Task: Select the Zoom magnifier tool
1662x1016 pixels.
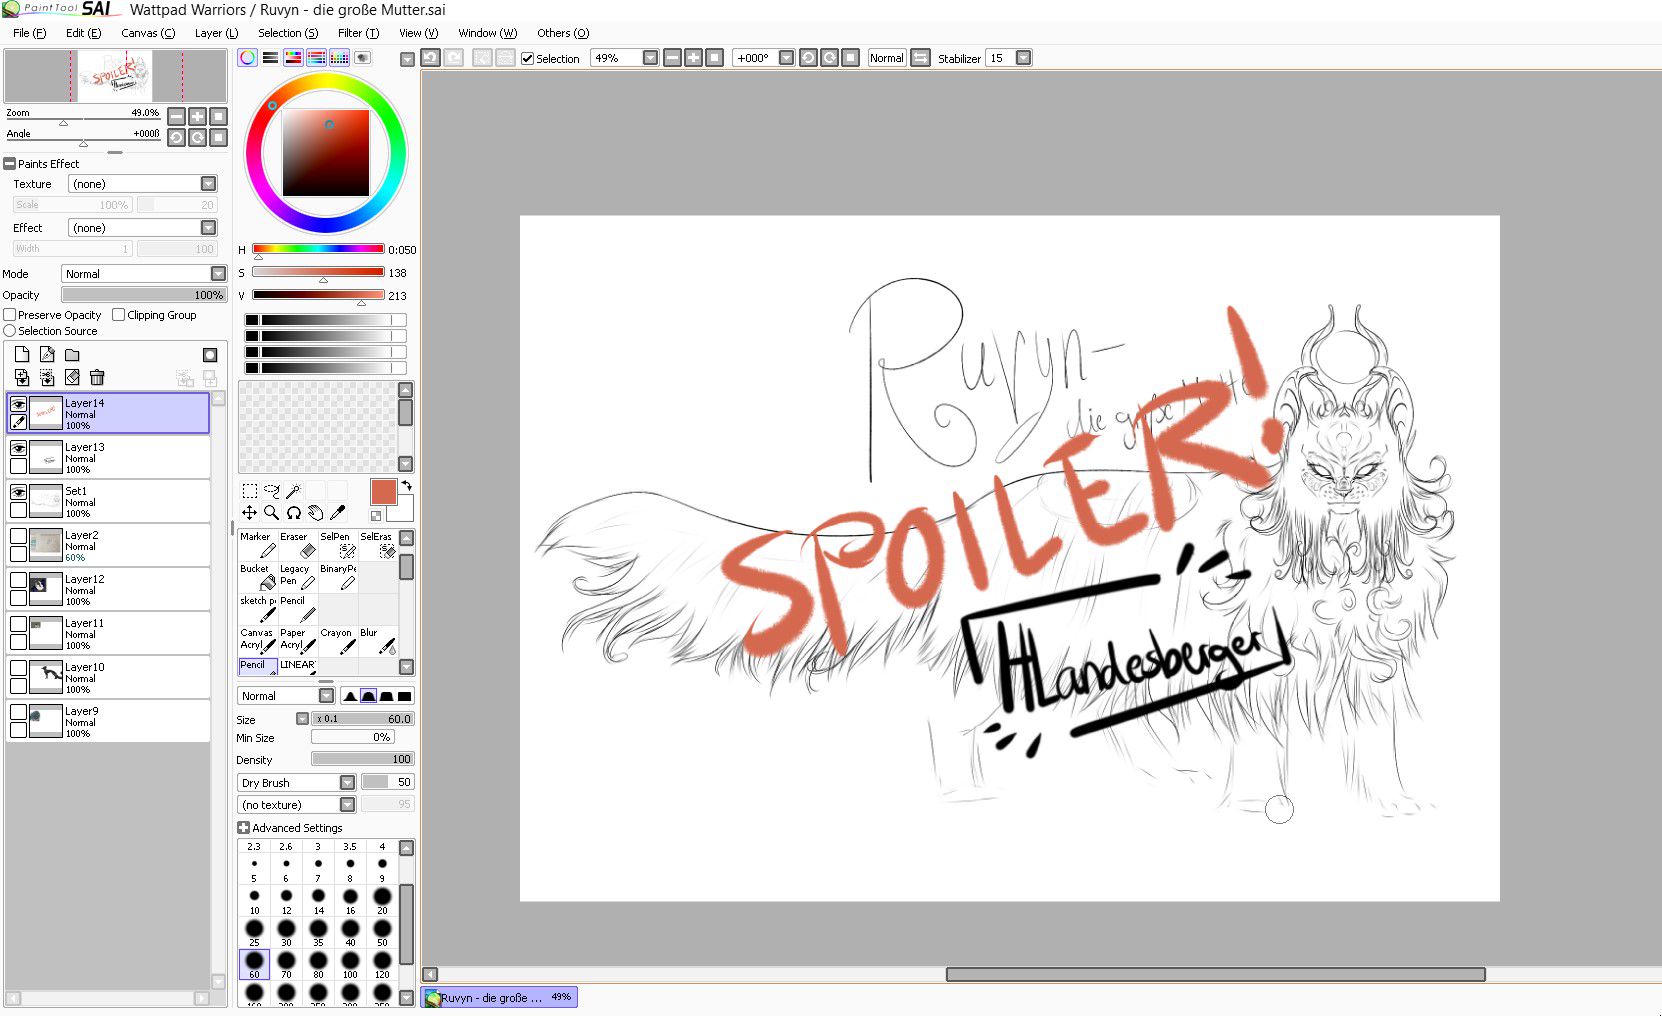Action: 272,513
